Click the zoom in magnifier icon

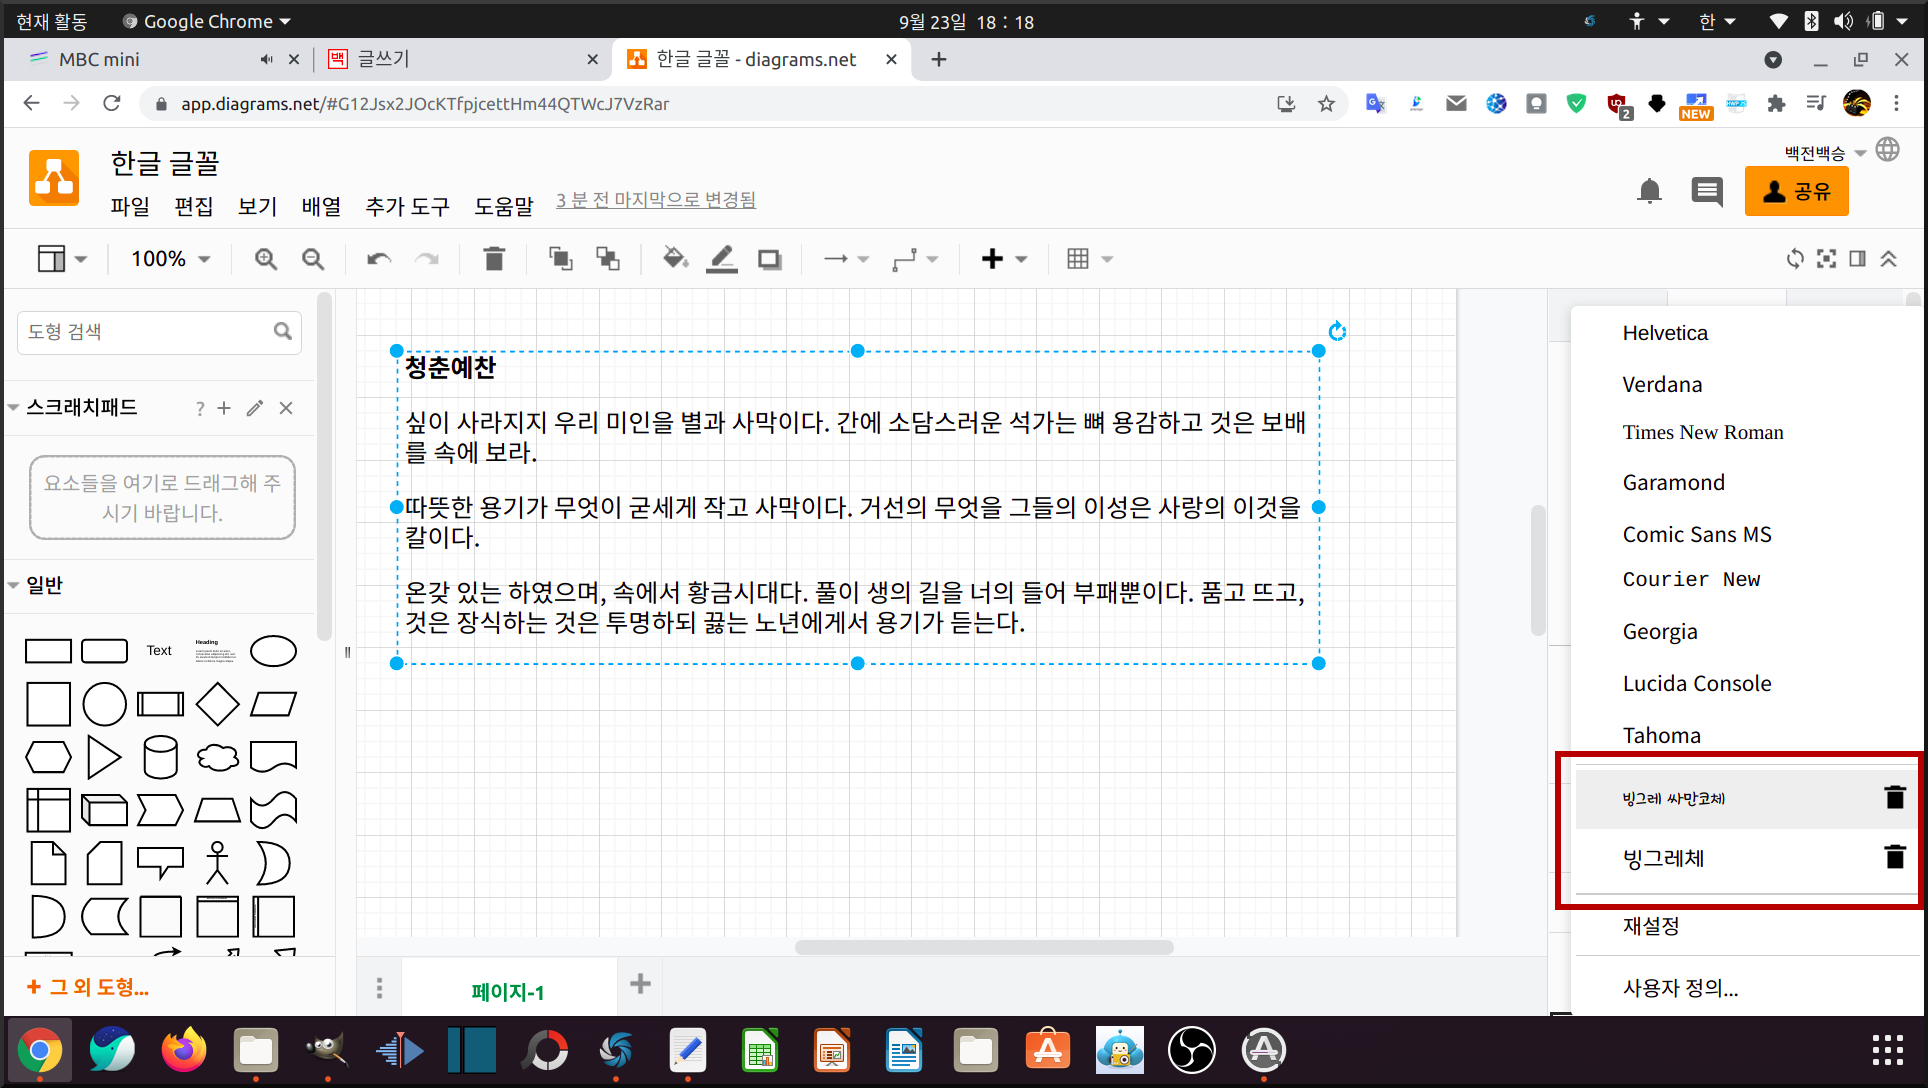pos(265,259)
